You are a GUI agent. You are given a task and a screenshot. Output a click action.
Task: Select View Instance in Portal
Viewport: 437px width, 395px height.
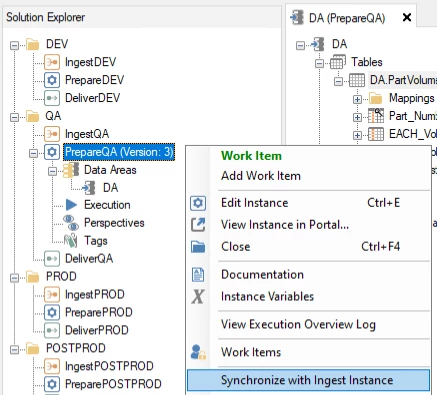coord(308,225)
